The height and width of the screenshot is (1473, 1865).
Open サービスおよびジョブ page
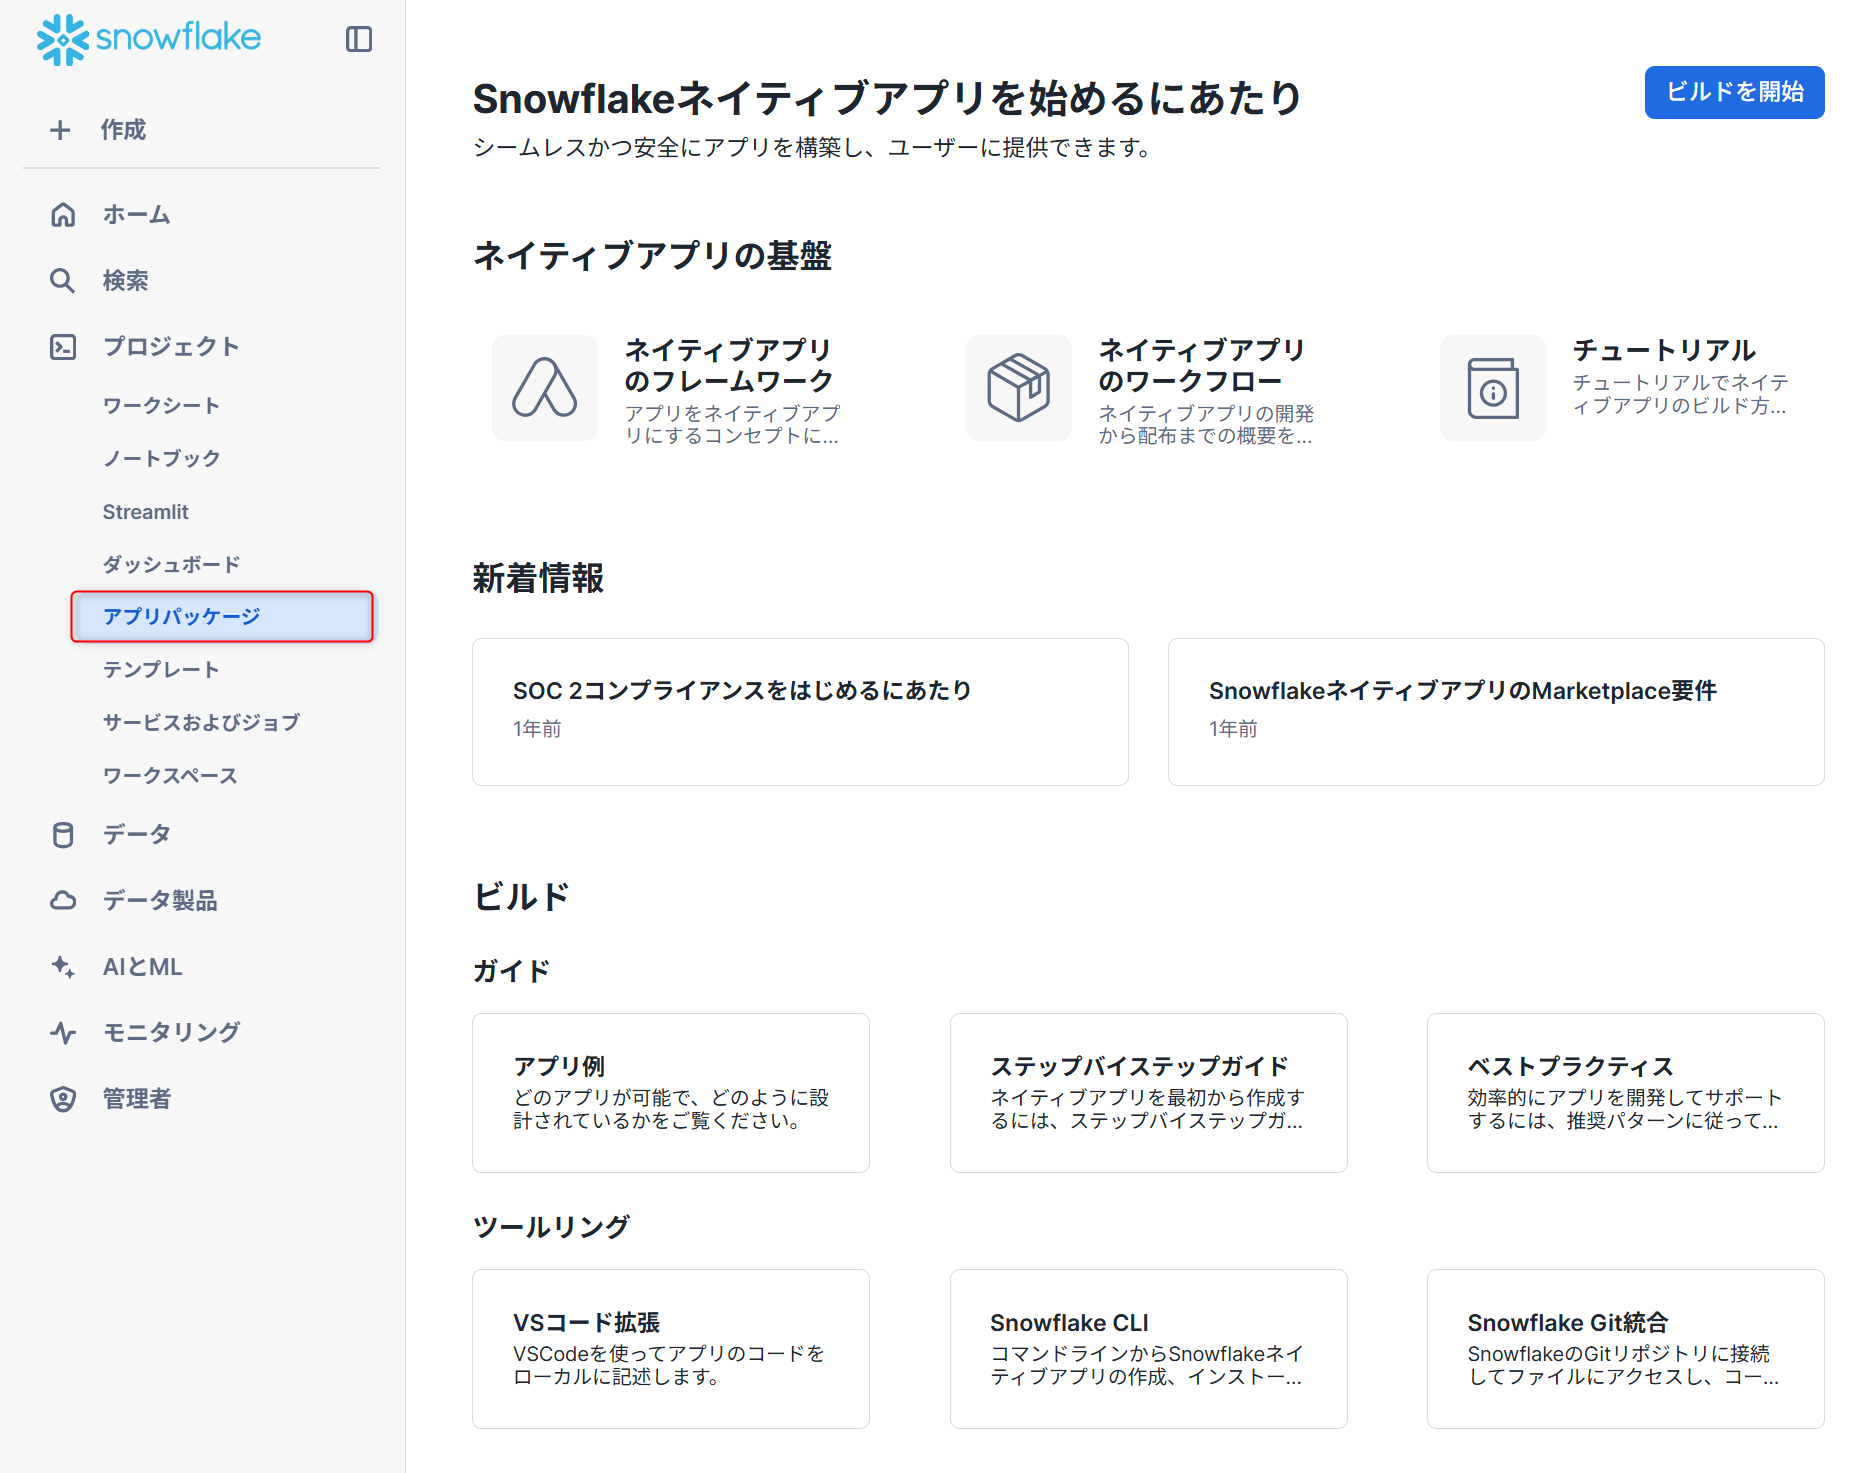point(202,723)
